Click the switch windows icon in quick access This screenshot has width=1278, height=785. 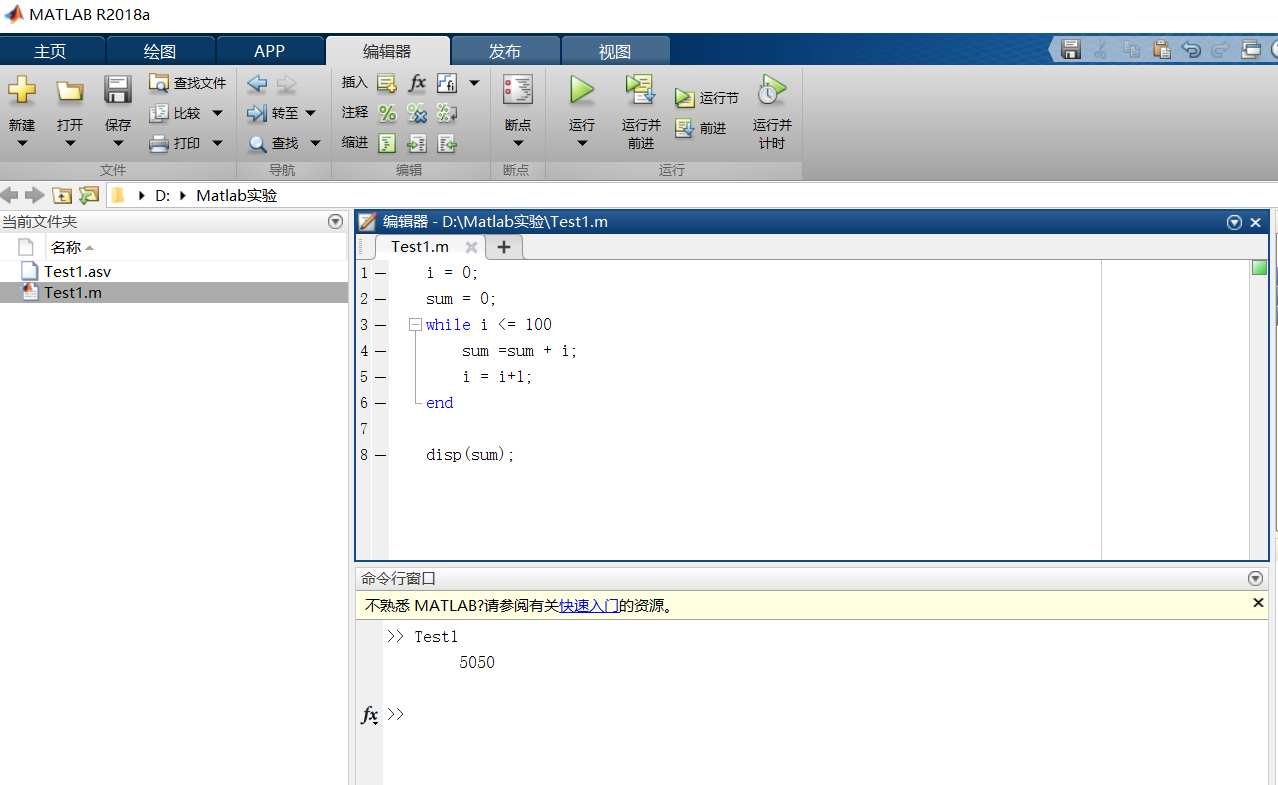(1251, 49)
